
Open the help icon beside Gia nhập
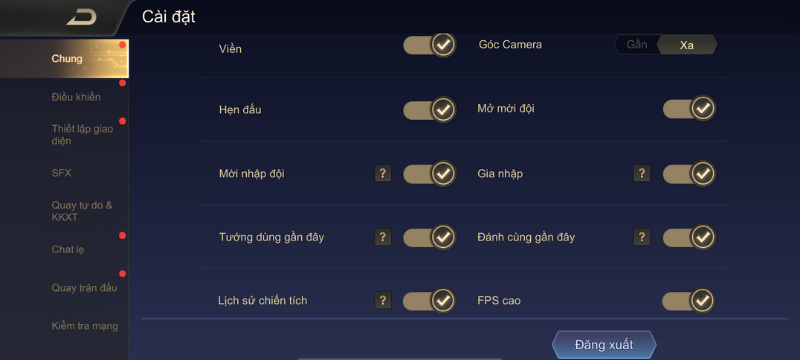pos(642,173)
